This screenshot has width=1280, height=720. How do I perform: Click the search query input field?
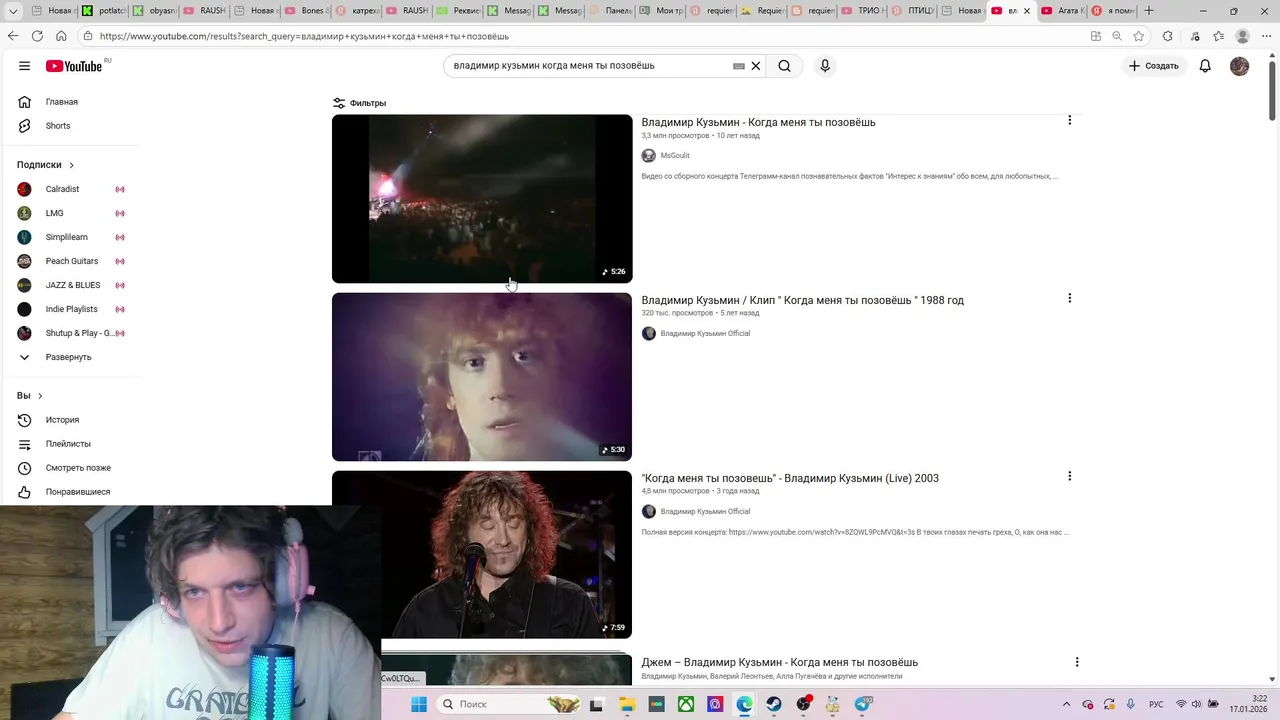(590, 66)
